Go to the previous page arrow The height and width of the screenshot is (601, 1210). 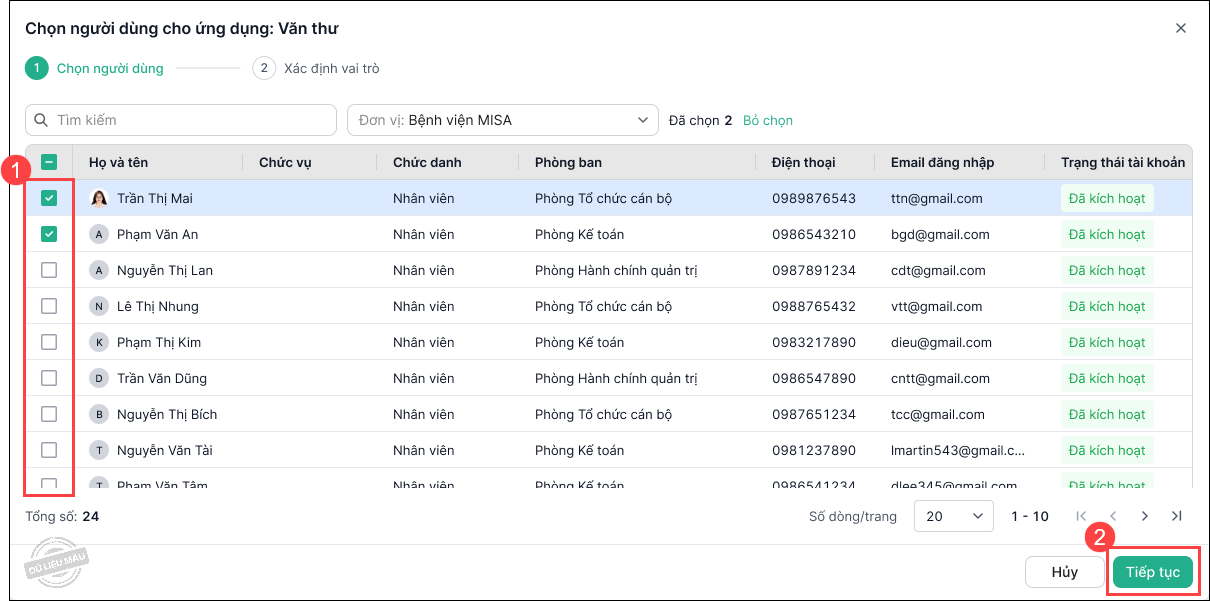click(1113, 516)
